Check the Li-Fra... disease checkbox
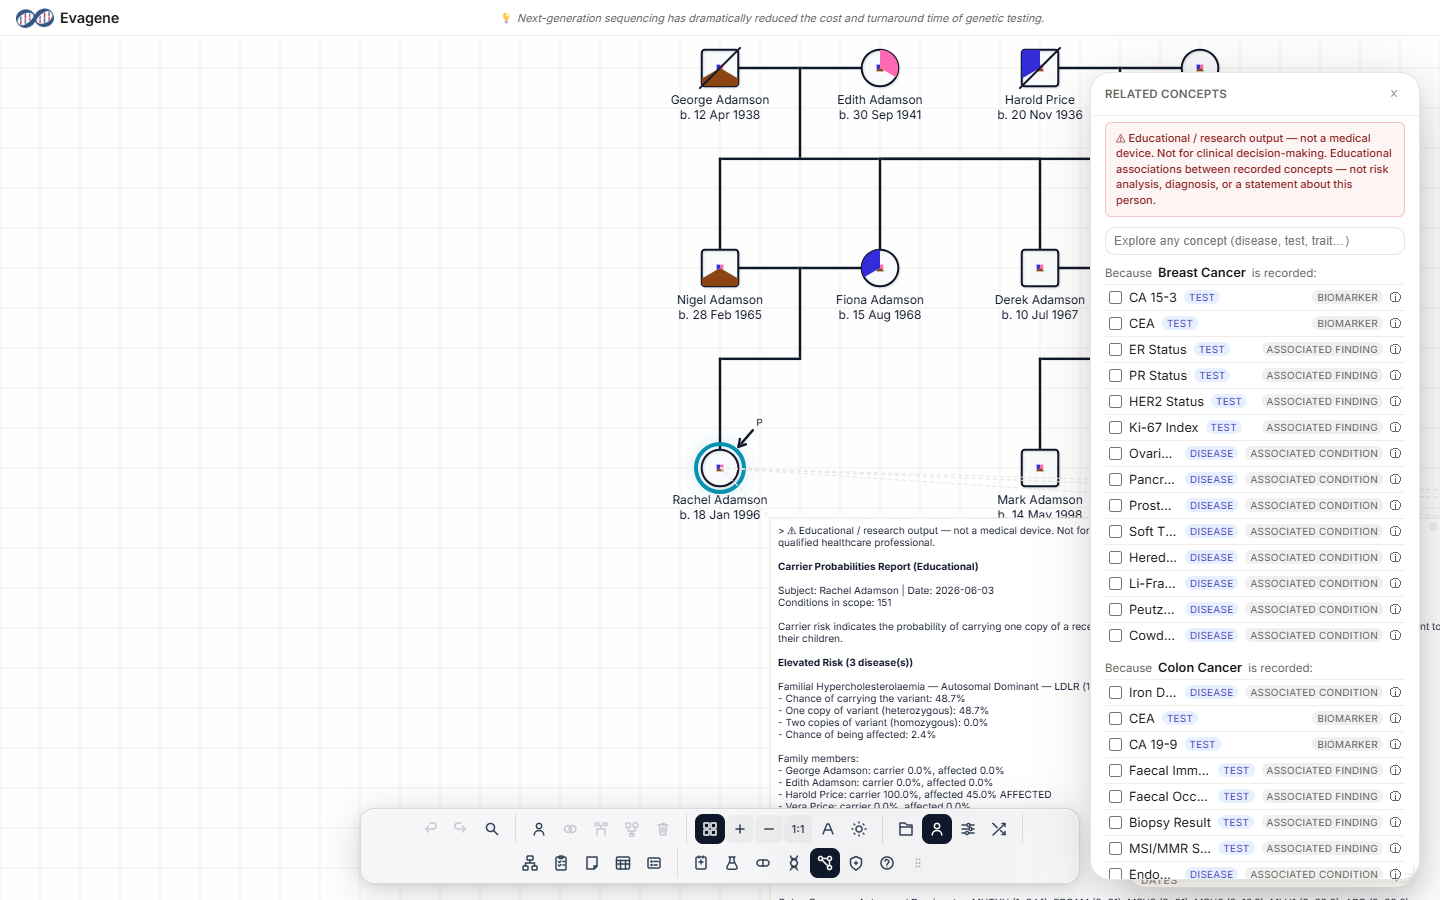1440x900 pixels. (1115, 583)
